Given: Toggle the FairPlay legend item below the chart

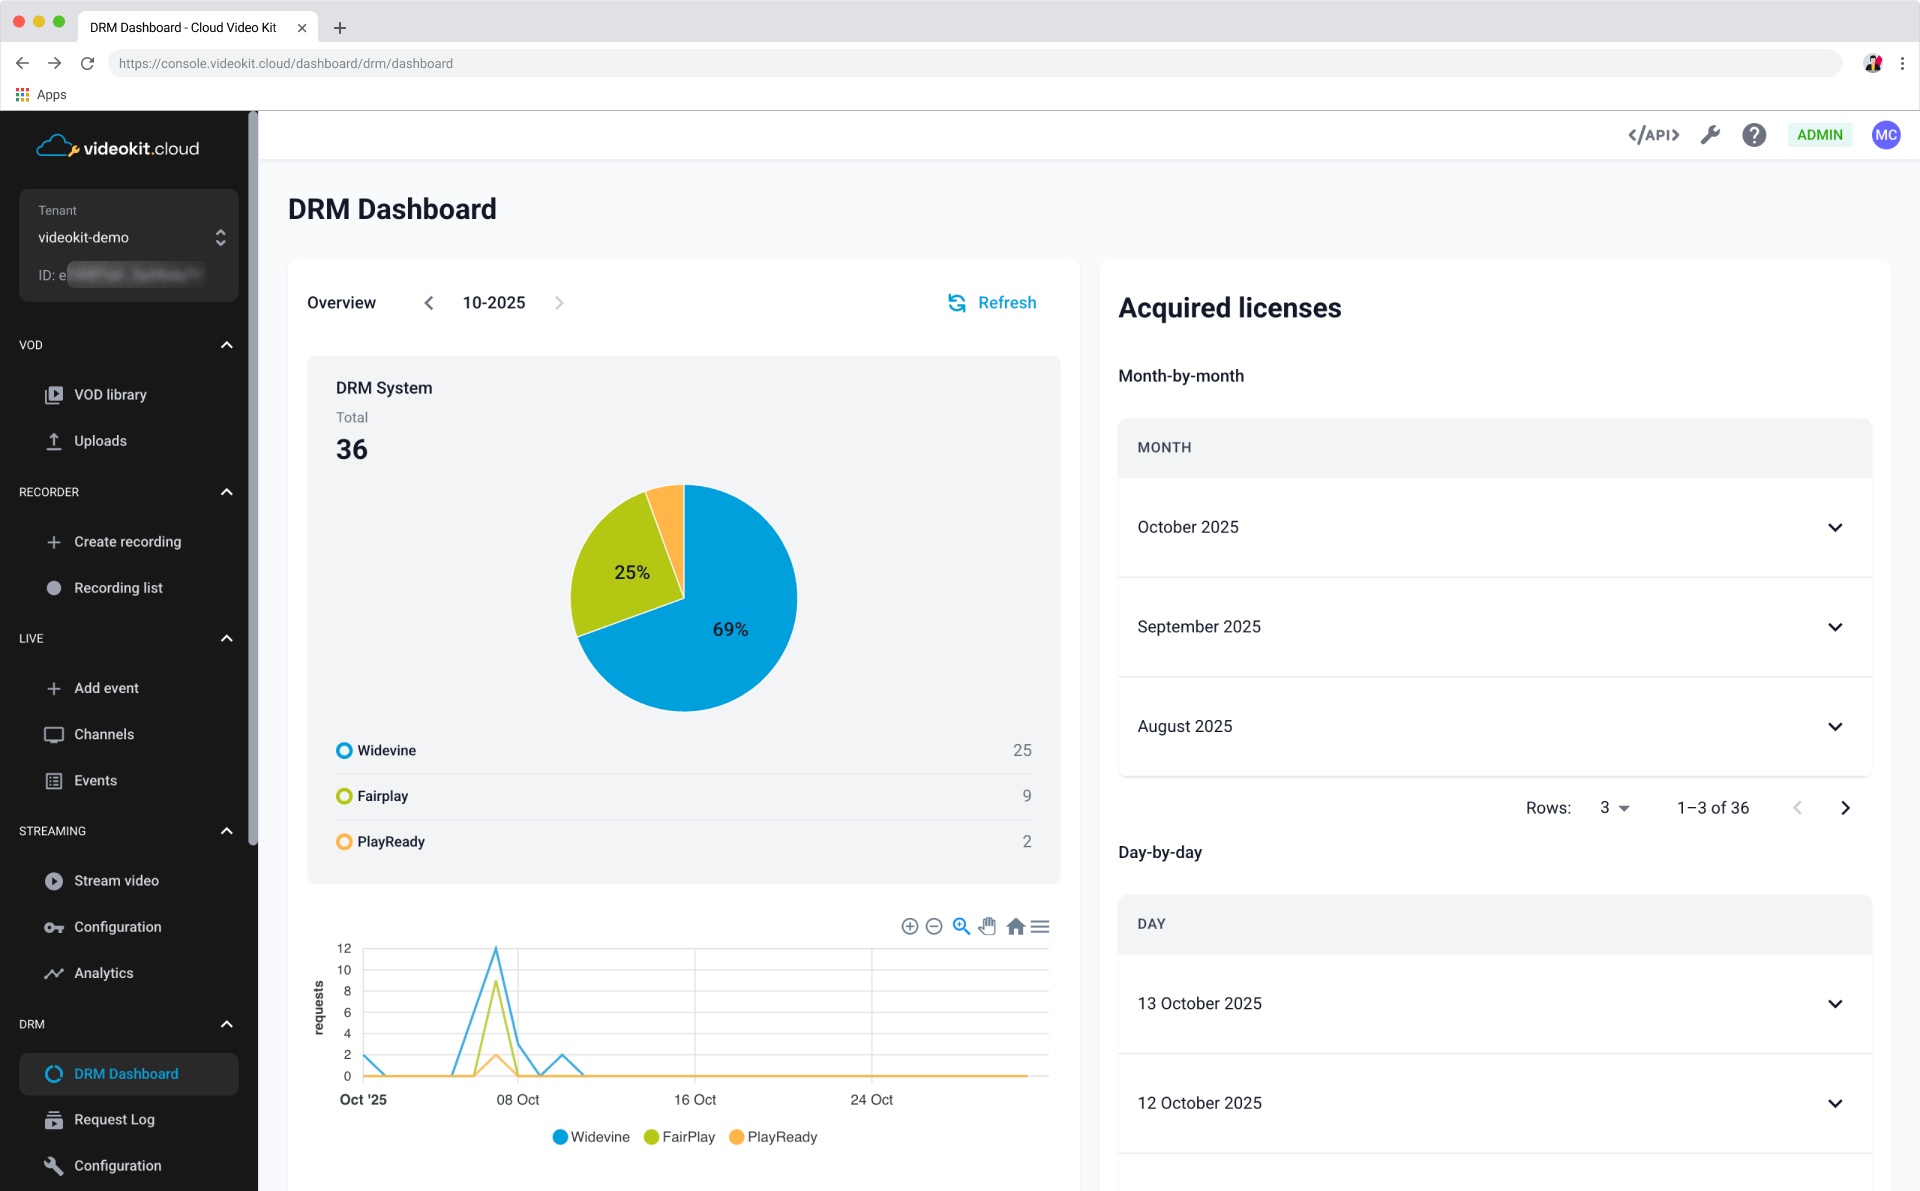Looking at the screenshot, I should [x=679, y=1137].
